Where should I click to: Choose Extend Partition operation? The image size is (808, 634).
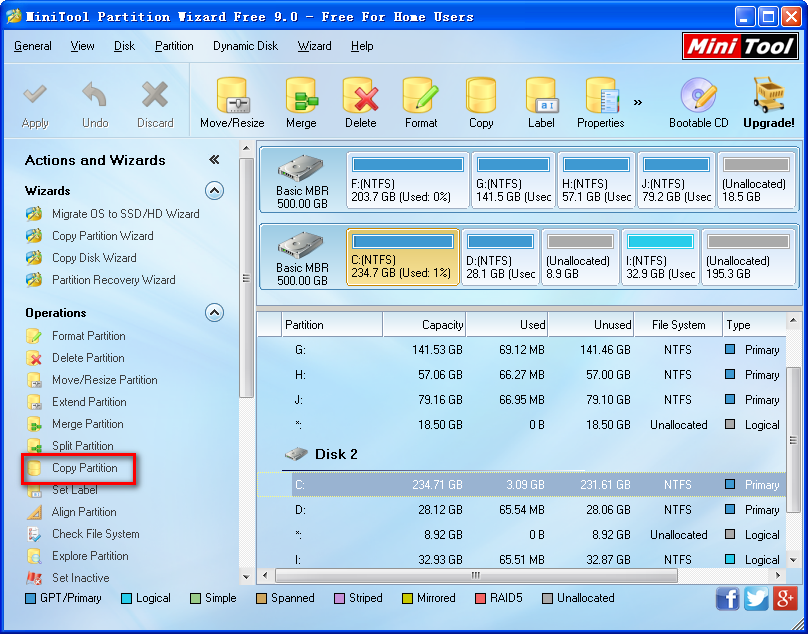tap(89, 402)
